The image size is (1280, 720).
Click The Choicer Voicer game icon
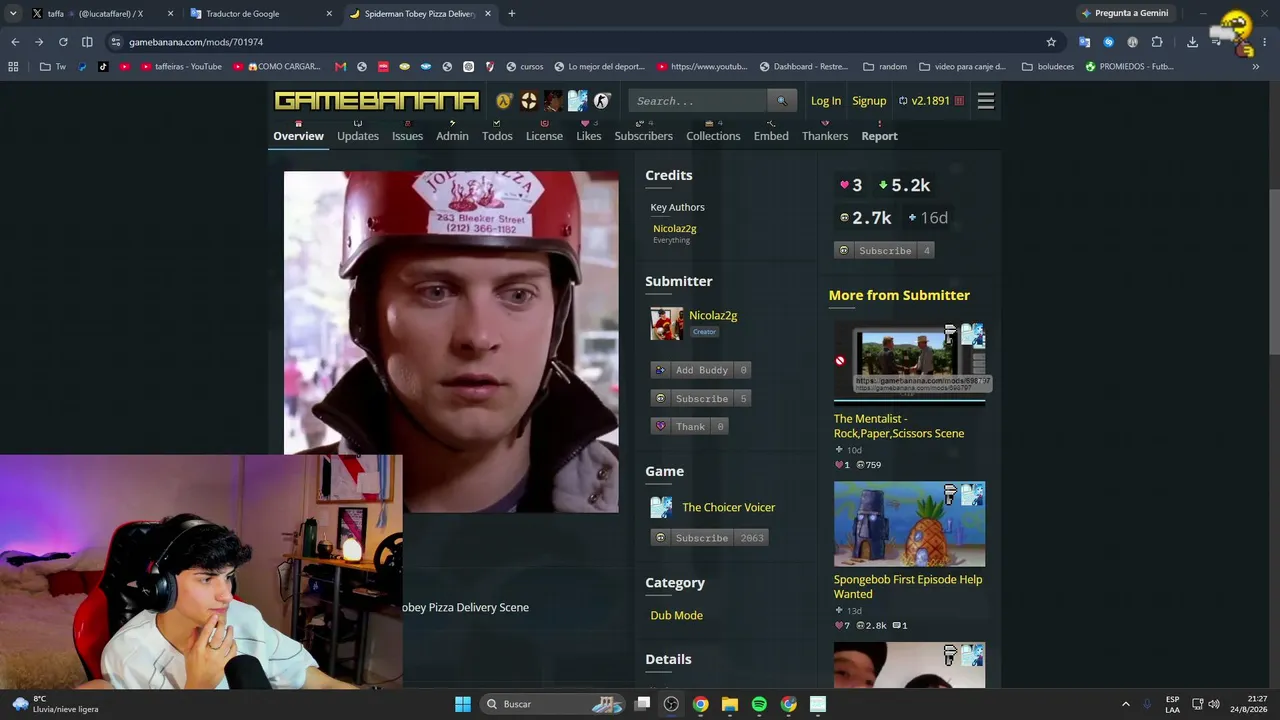(x=661, y=508)
